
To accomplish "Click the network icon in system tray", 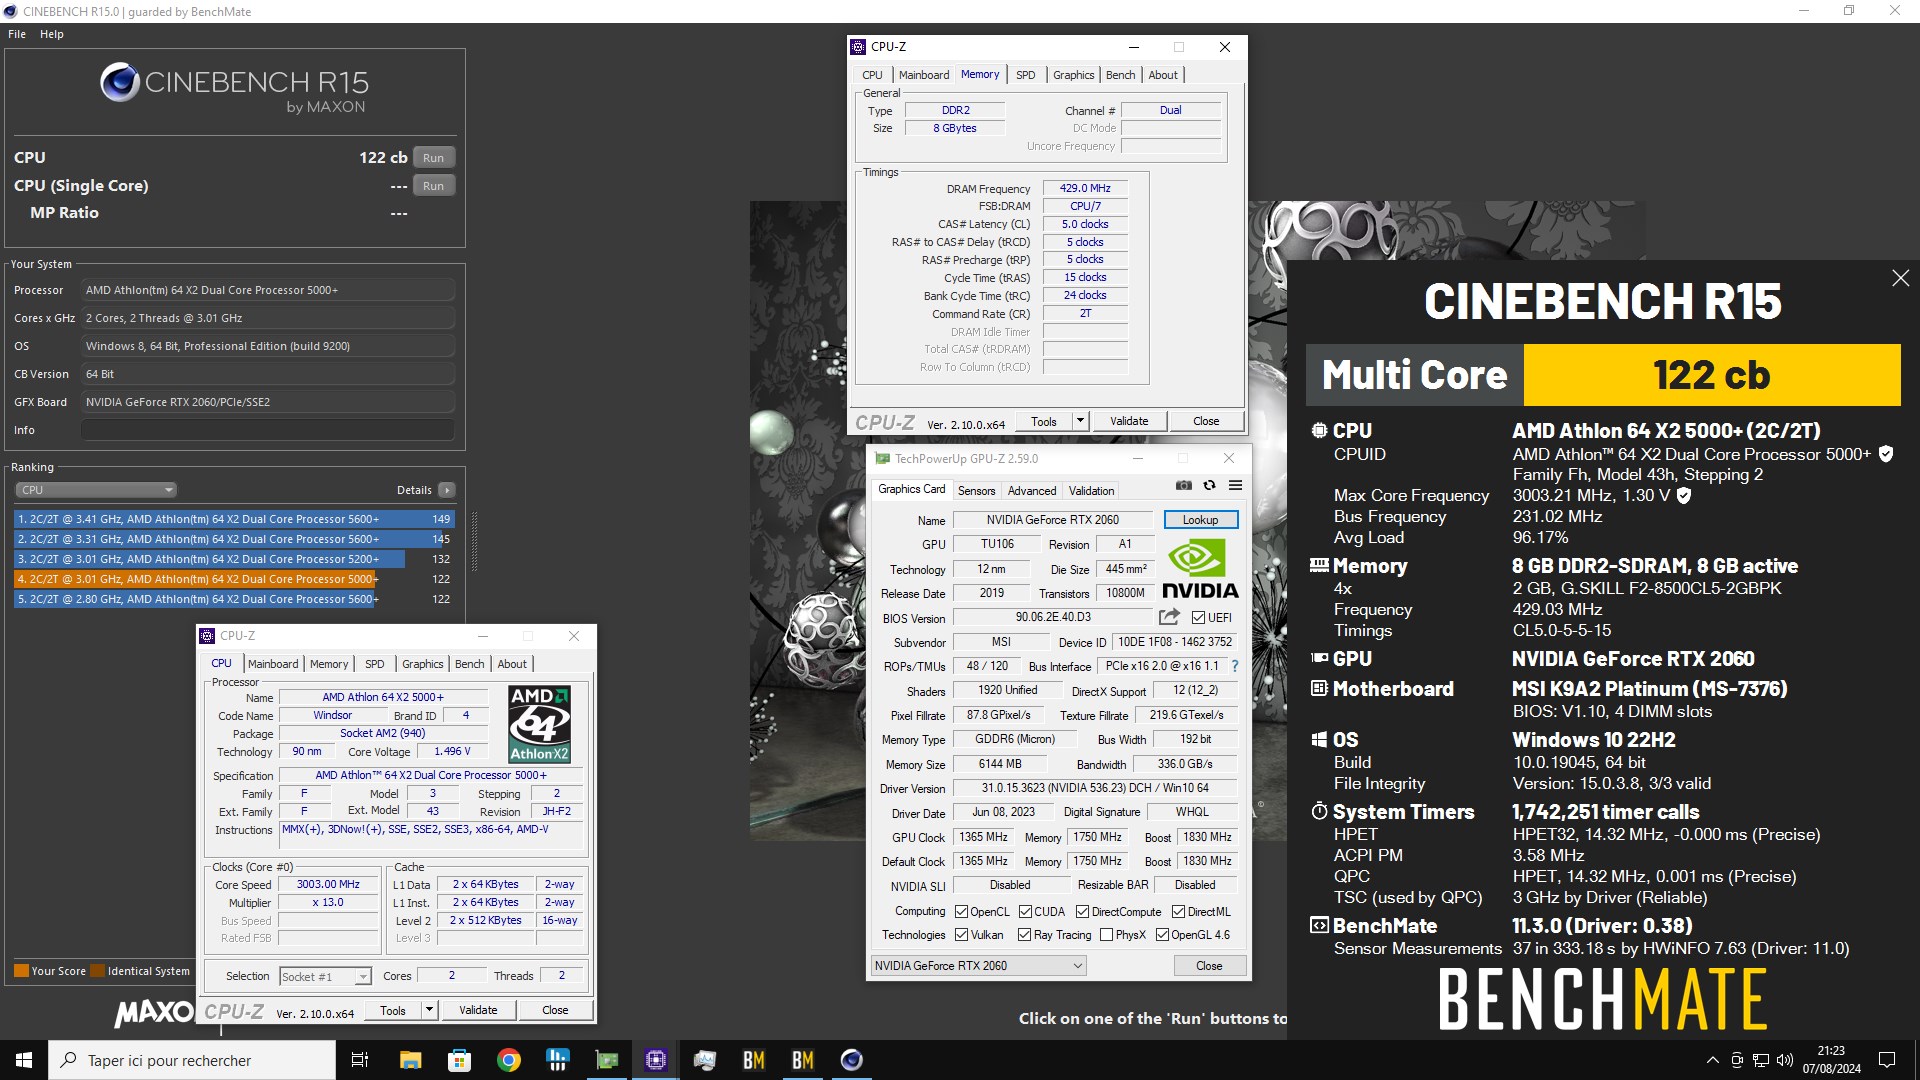I will (1761, 1060).
